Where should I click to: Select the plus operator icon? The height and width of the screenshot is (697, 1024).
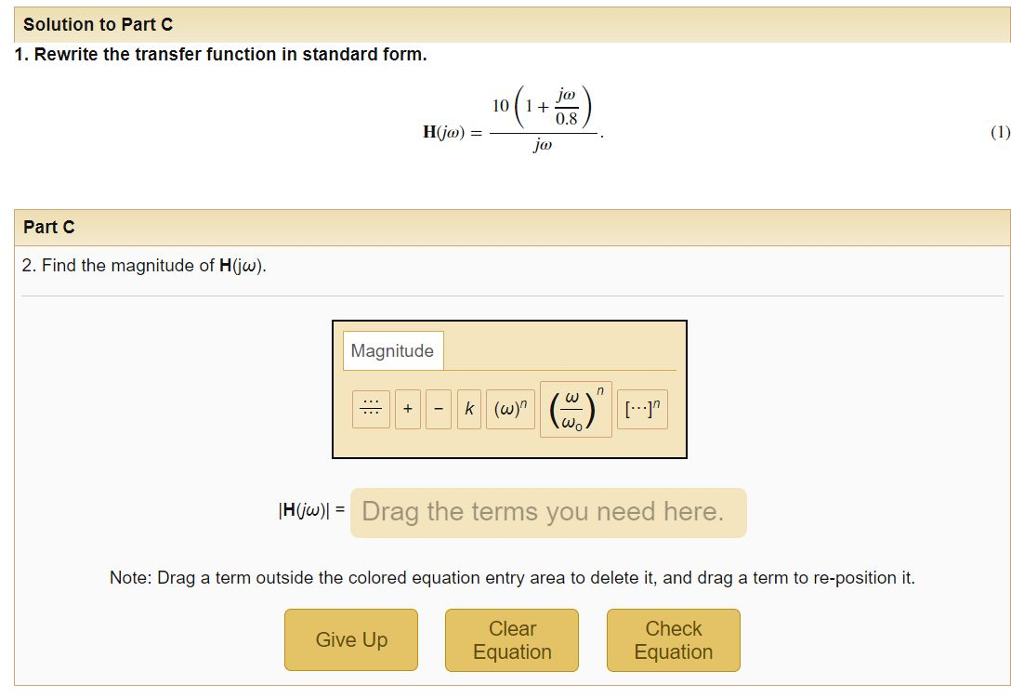(x=407, y=408)
